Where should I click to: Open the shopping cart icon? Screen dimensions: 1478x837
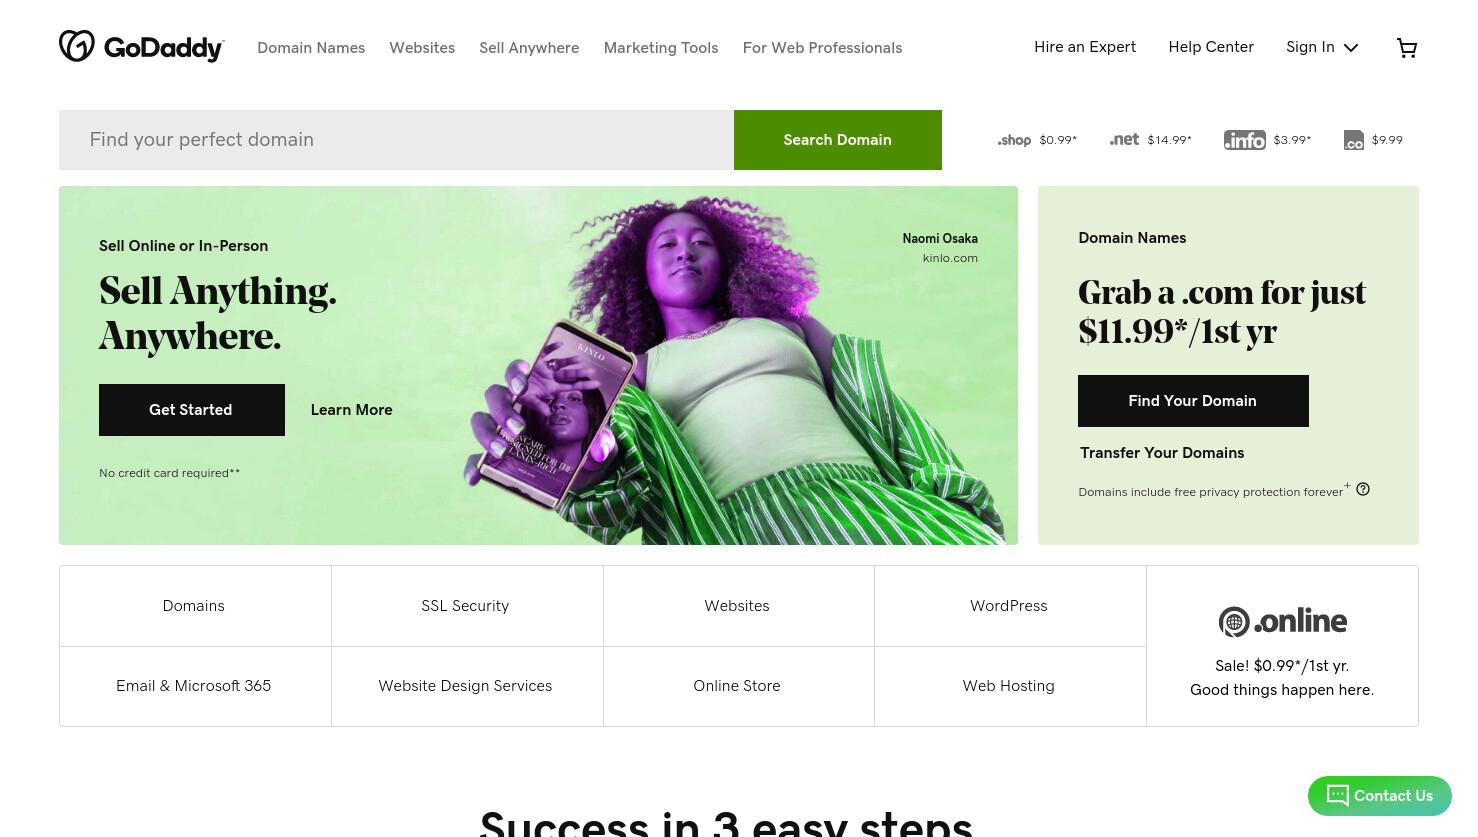[1407, 48]
